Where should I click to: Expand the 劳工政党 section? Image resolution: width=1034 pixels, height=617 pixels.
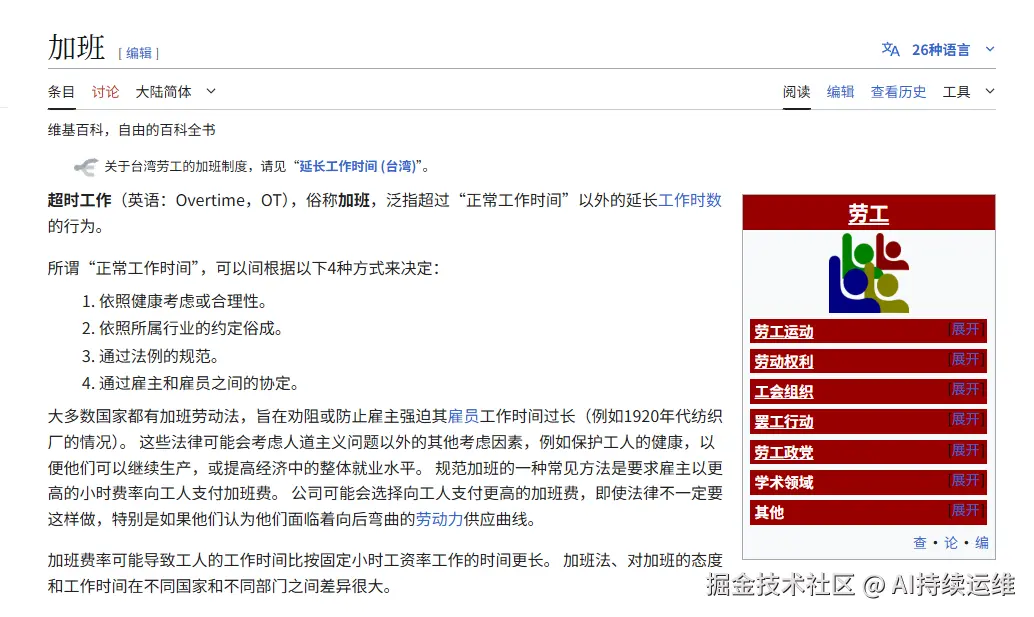pyautogui.click(x=964, y=452)
